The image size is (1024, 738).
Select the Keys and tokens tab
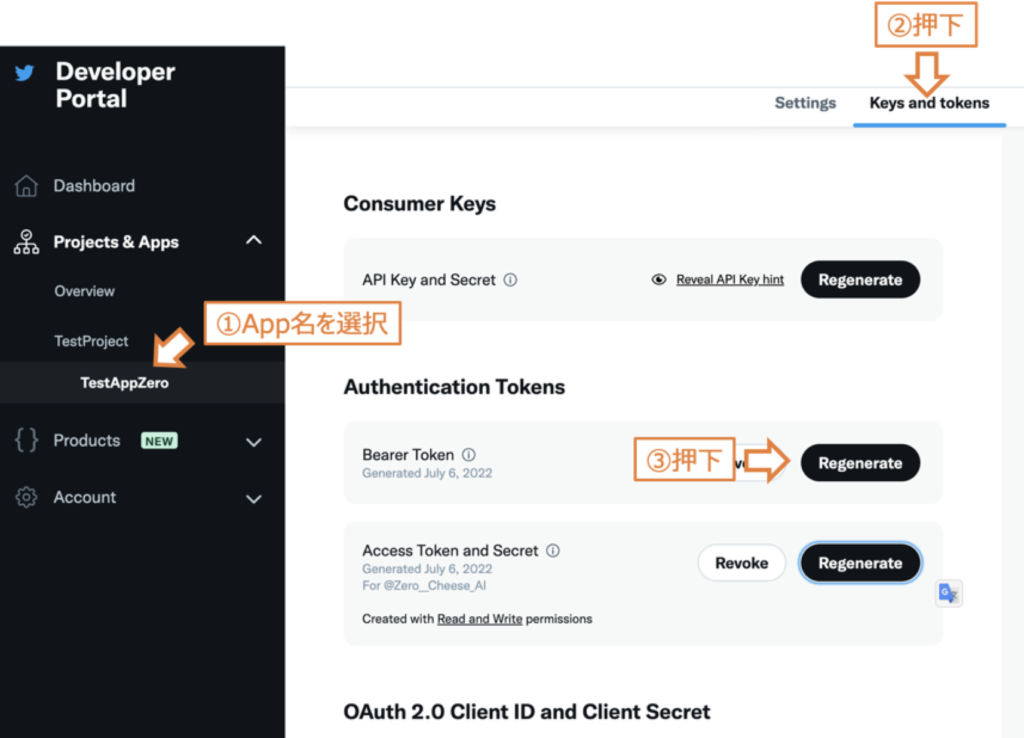point(929,103)
